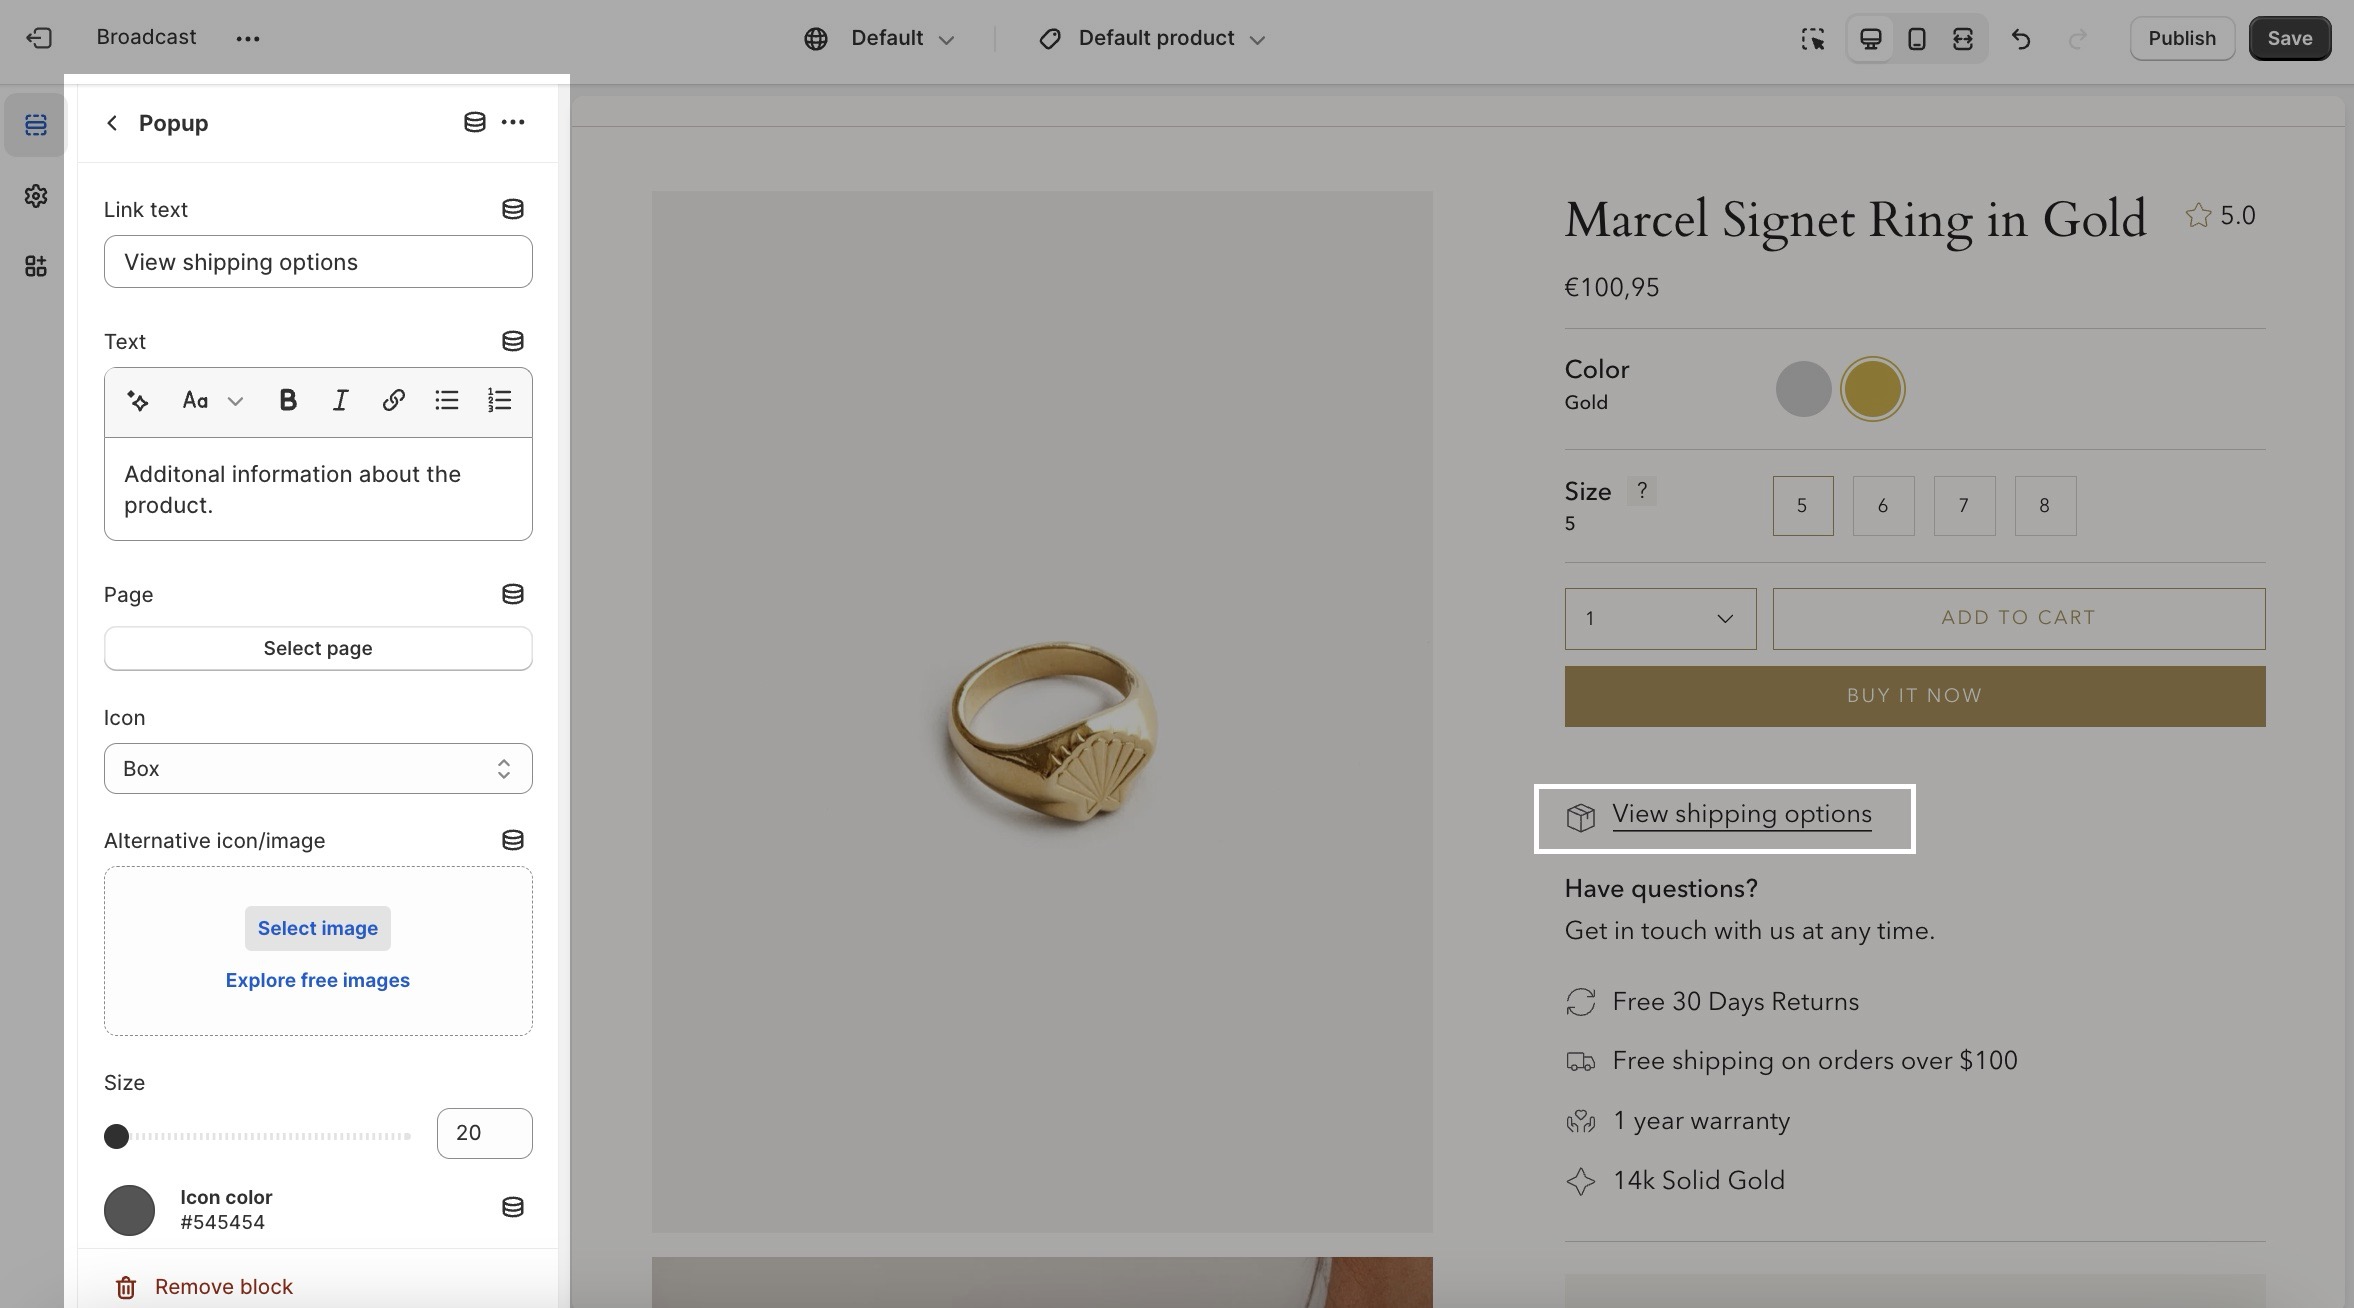
Task: Click the Link text input field
Action: 318,262
